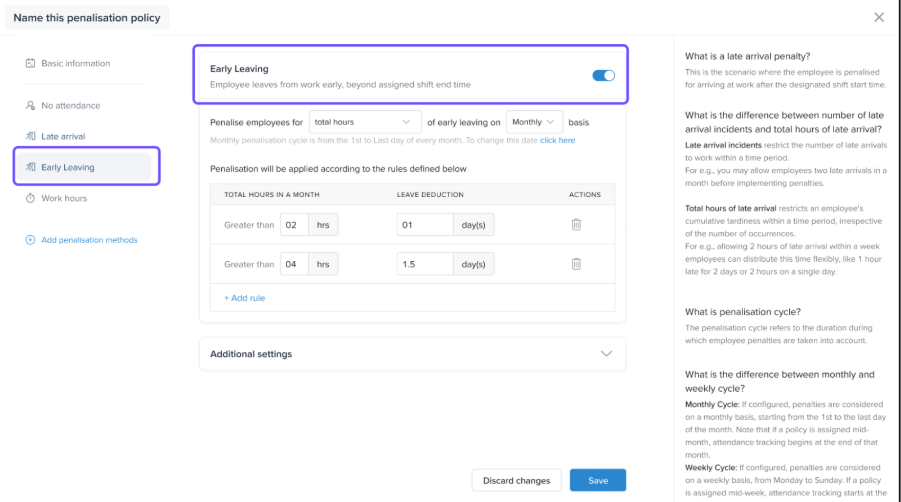Screen dimensions: 901x502
Task: Click the LEAVE DEDUCTION column header
Action: point(430,195)
